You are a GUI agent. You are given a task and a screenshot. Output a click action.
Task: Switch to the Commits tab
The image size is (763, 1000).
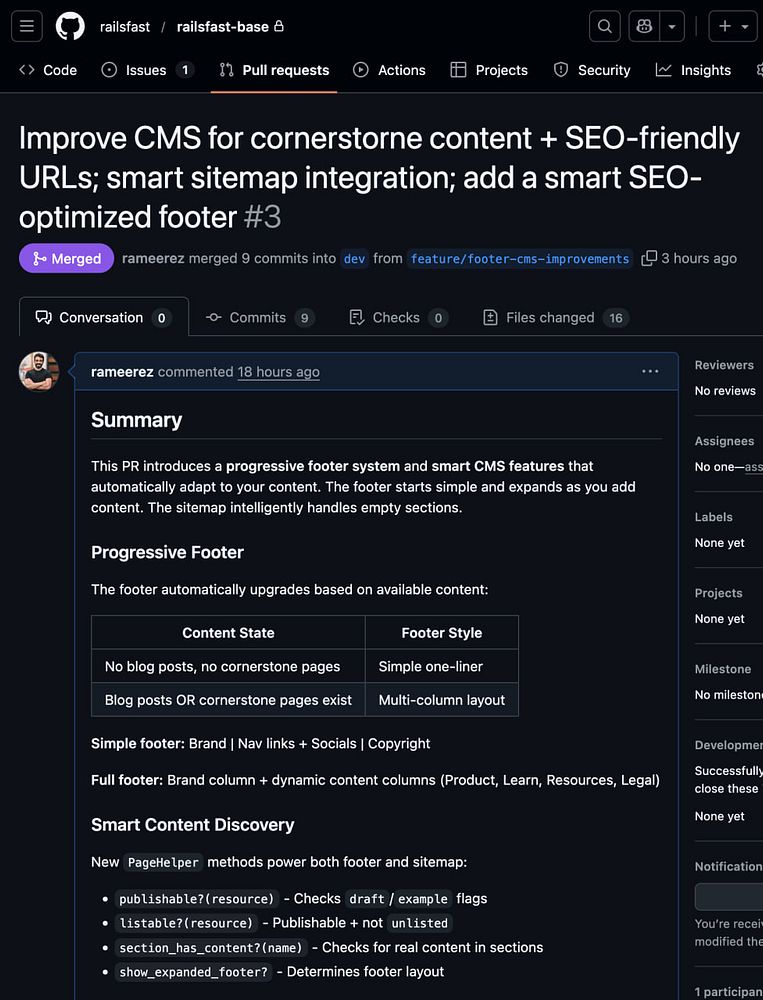tap(259, 317)
